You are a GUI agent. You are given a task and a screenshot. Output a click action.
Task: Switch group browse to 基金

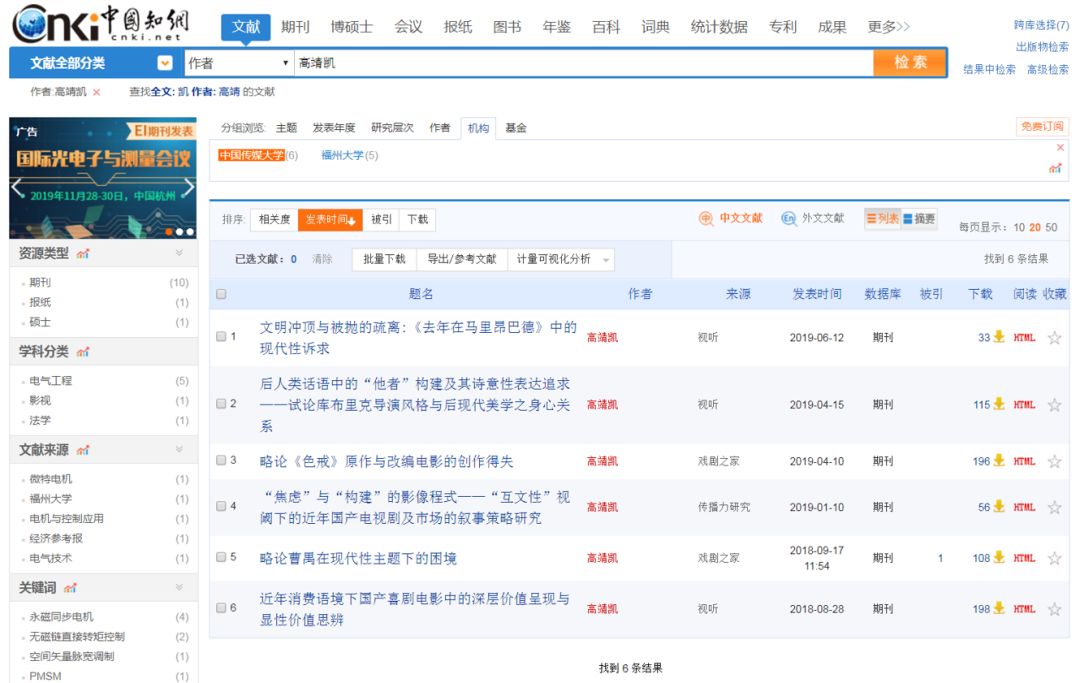(x=516, y=128)
